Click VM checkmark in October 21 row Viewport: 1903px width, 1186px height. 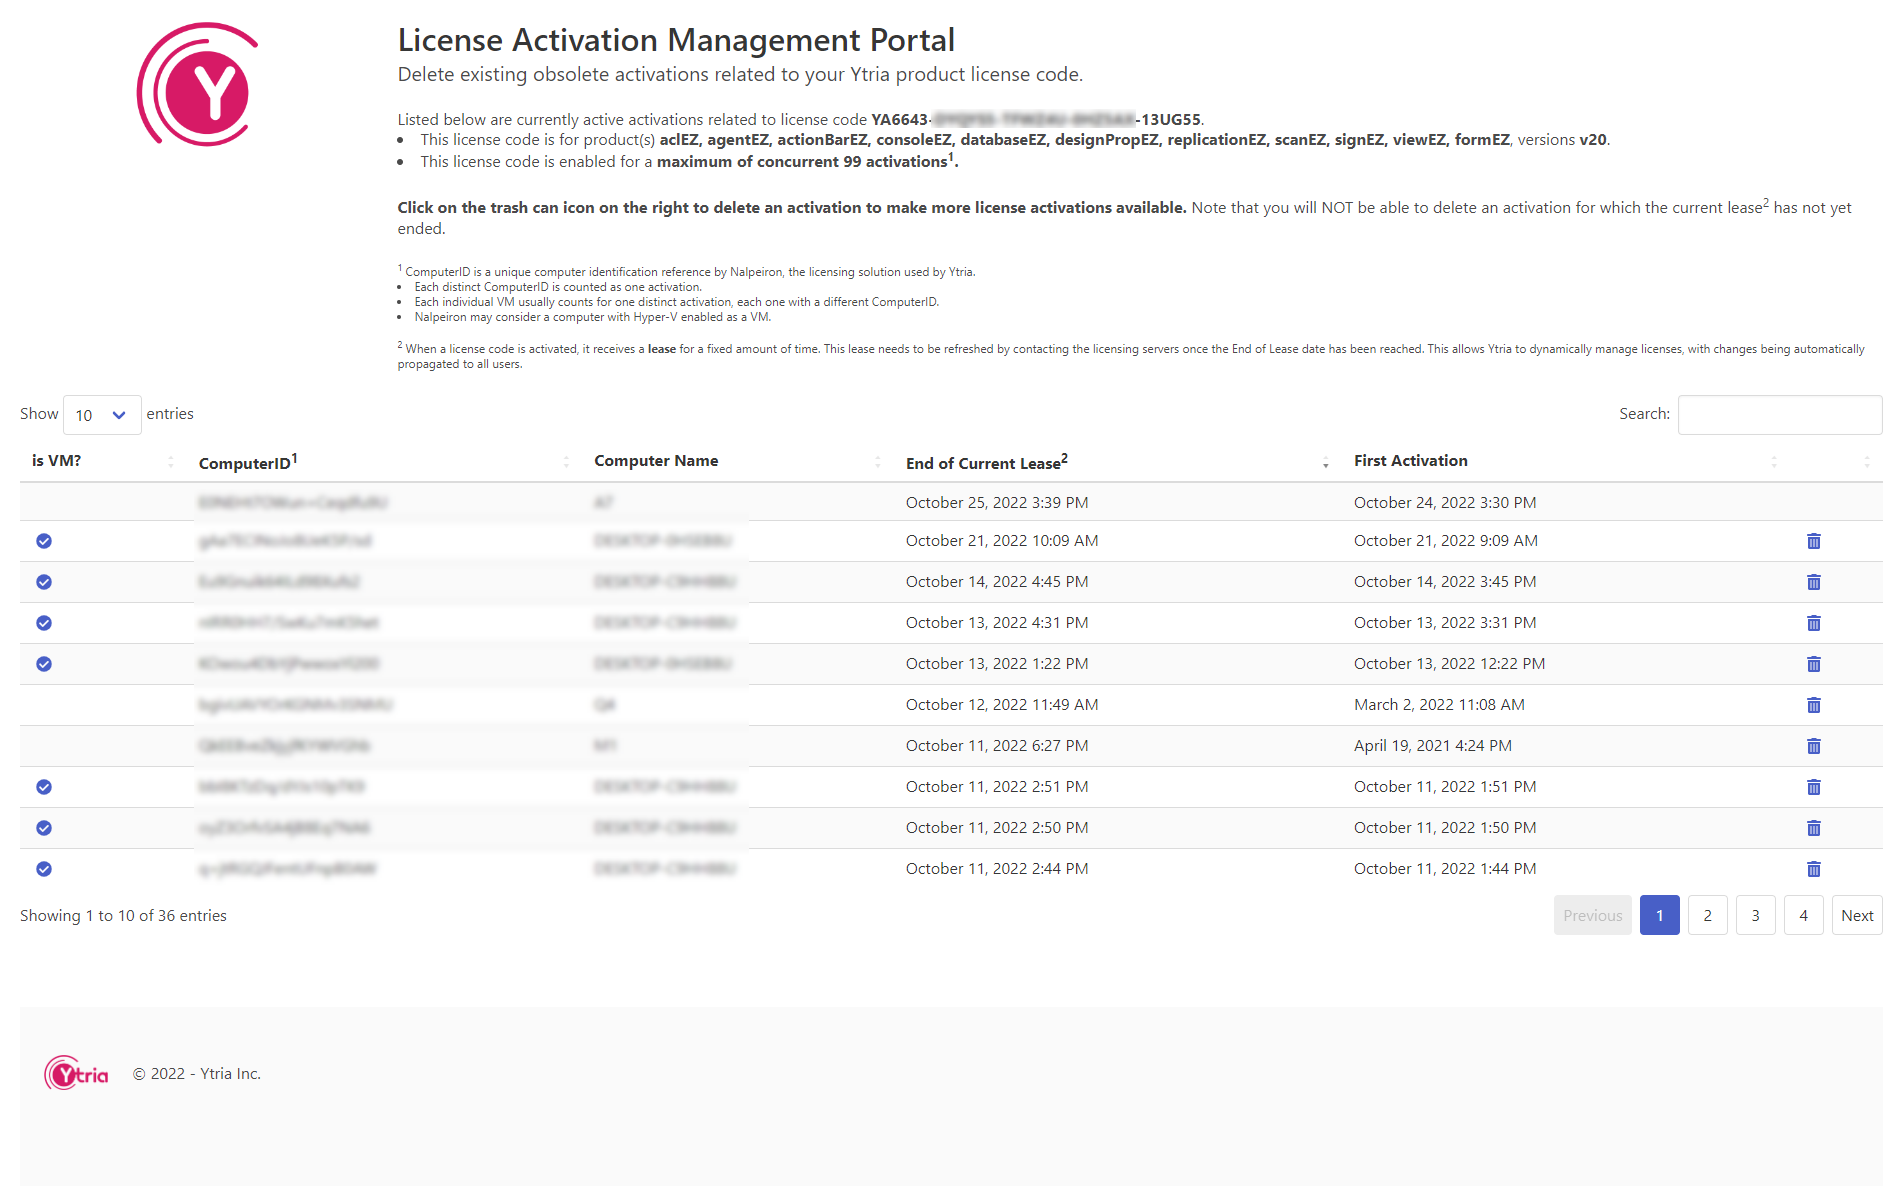click(x=44, y=541)
